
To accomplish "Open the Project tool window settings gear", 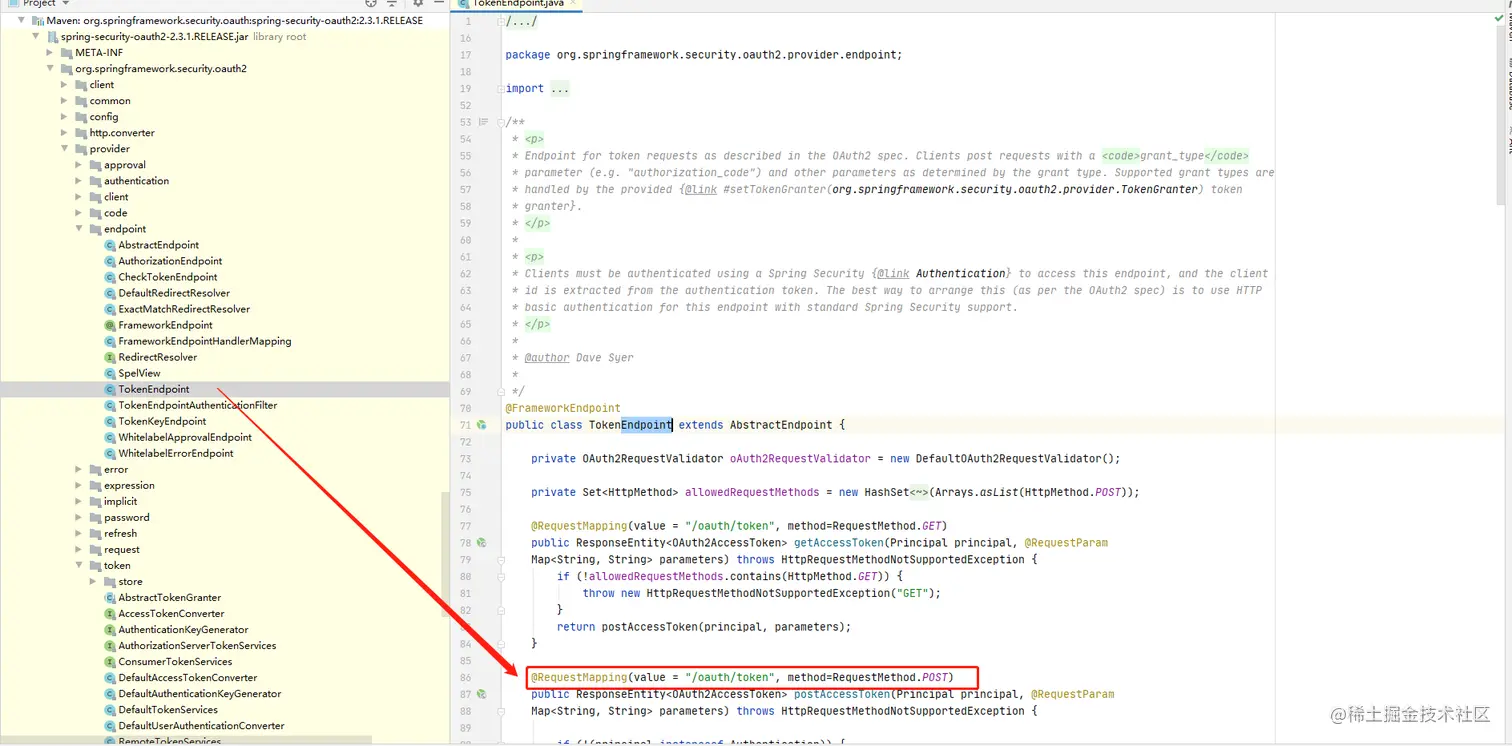I will click(418, 3).
